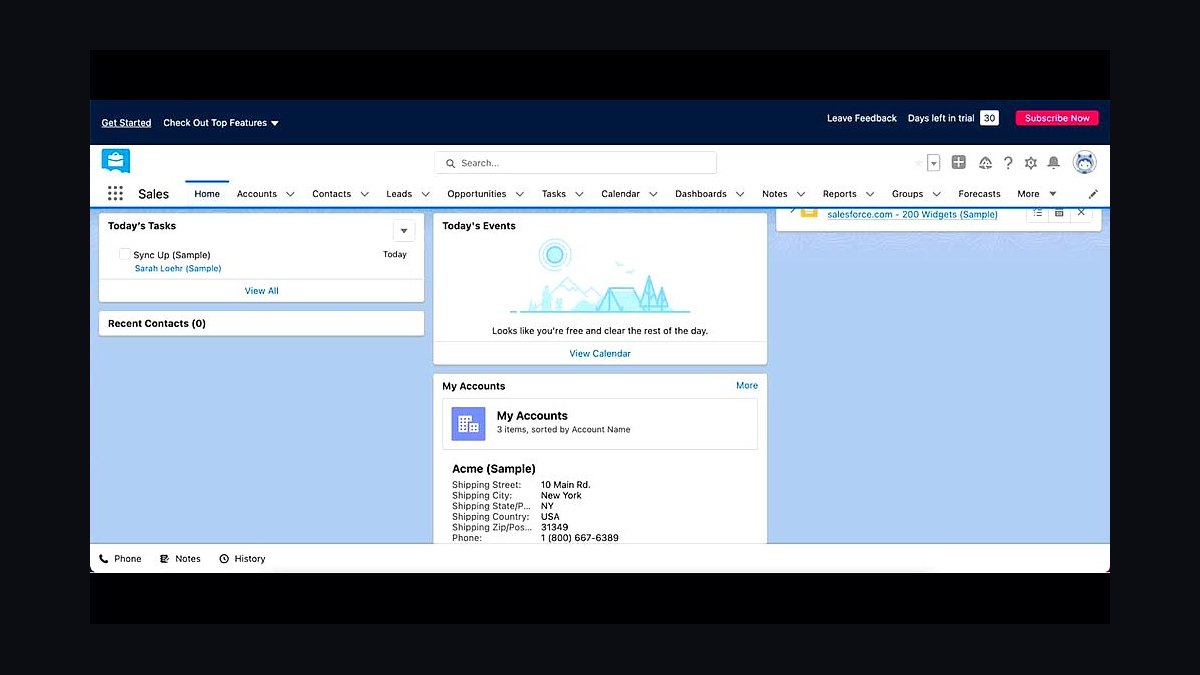The image size is (1200, 675).
Task: Expand Check Out Top Features menu
Action: 221,123
